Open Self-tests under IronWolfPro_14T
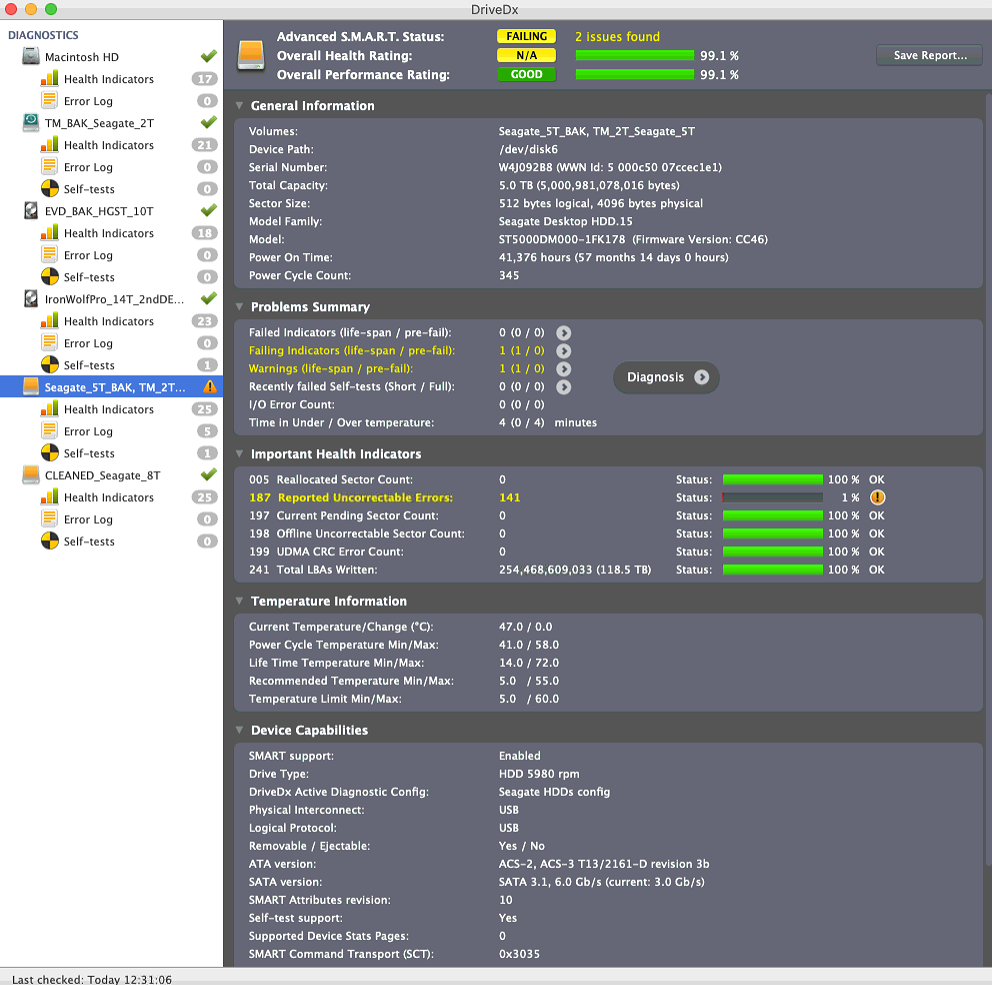 [89, 365]
